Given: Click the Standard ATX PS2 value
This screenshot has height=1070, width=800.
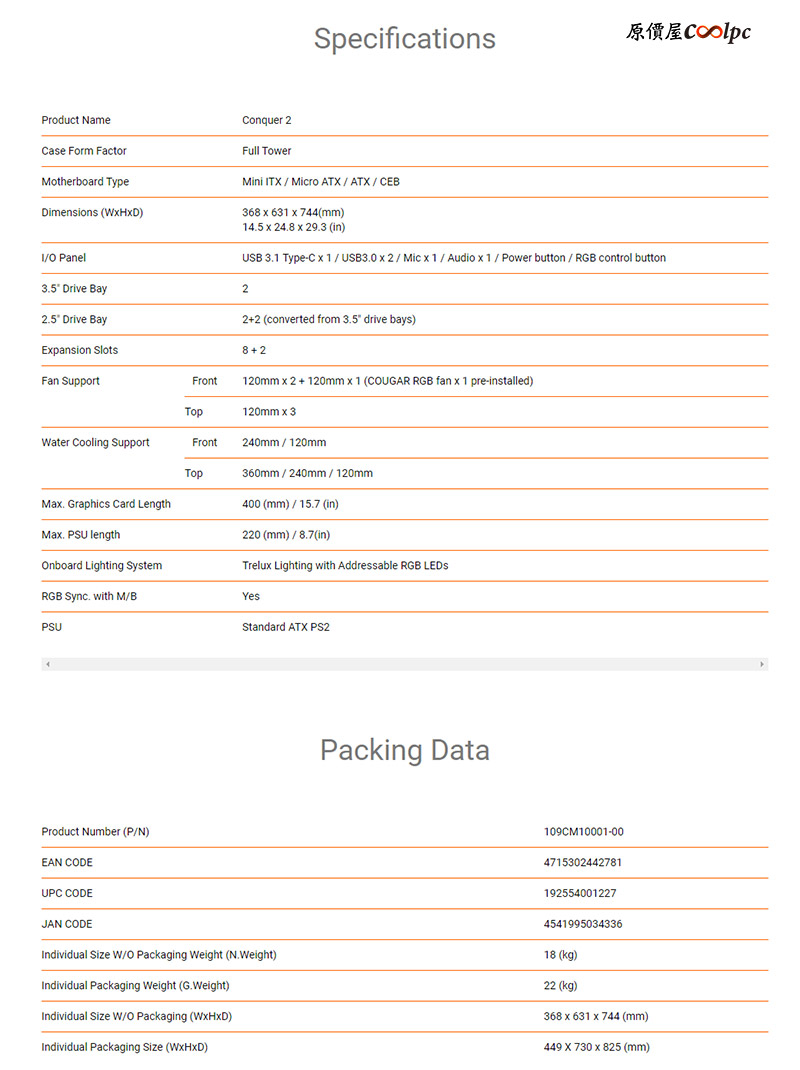Looking at the screenshot, I should (x=286, y=626).
